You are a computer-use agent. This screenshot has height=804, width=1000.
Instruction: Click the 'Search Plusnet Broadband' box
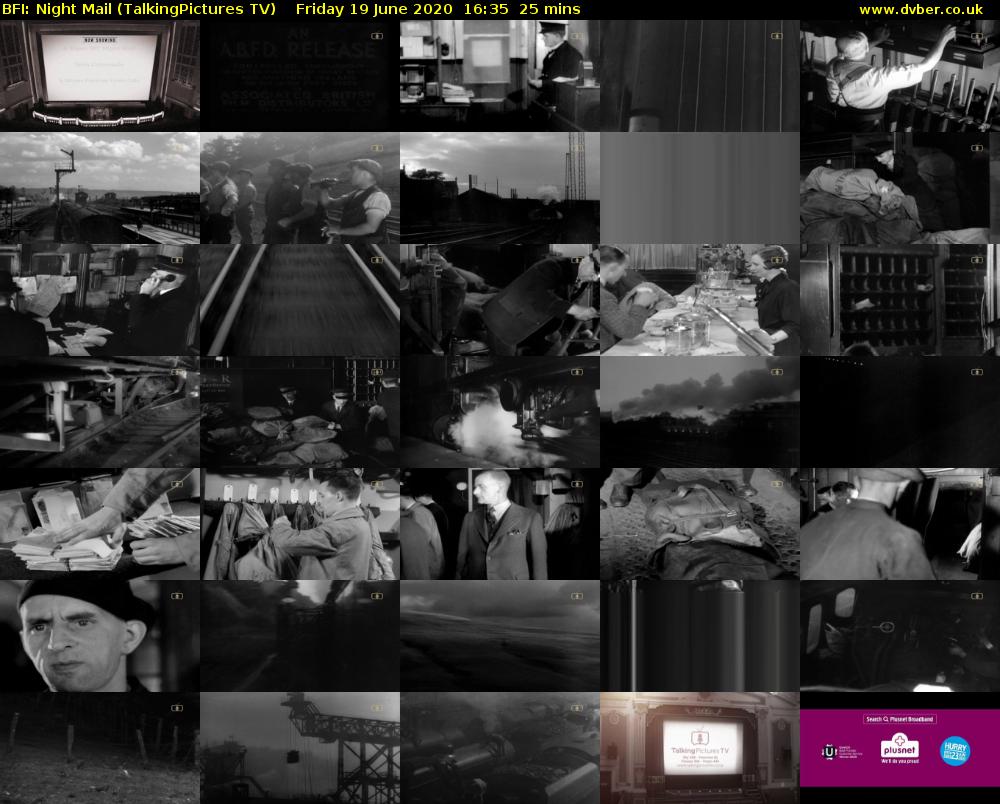[x=900, y=719]
